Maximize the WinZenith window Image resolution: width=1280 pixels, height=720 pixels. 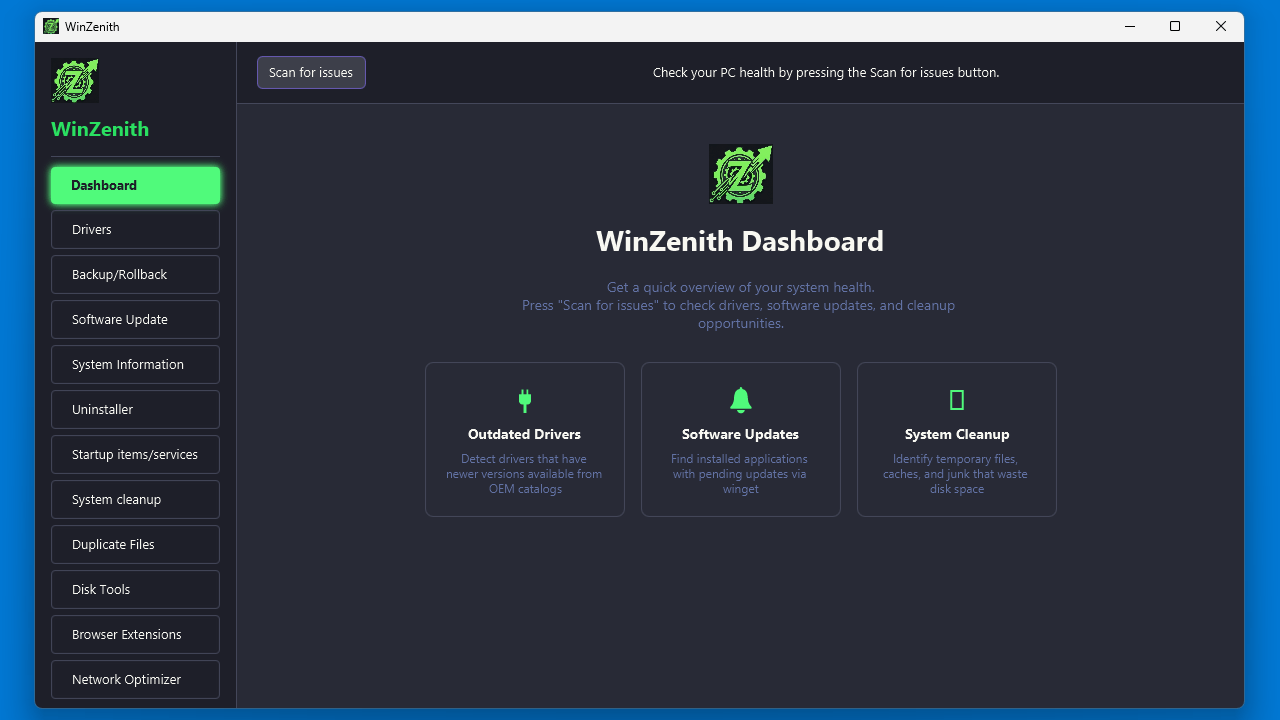click(1175, 27)
